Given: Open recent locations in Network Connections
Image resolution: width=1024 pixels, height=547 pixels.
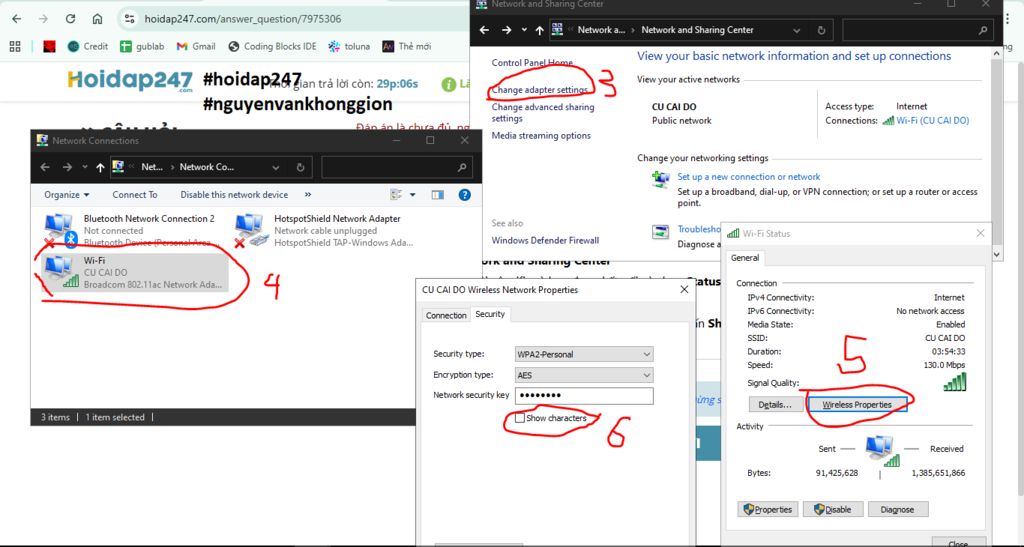Looking at the screenshot, I should 85,167.
